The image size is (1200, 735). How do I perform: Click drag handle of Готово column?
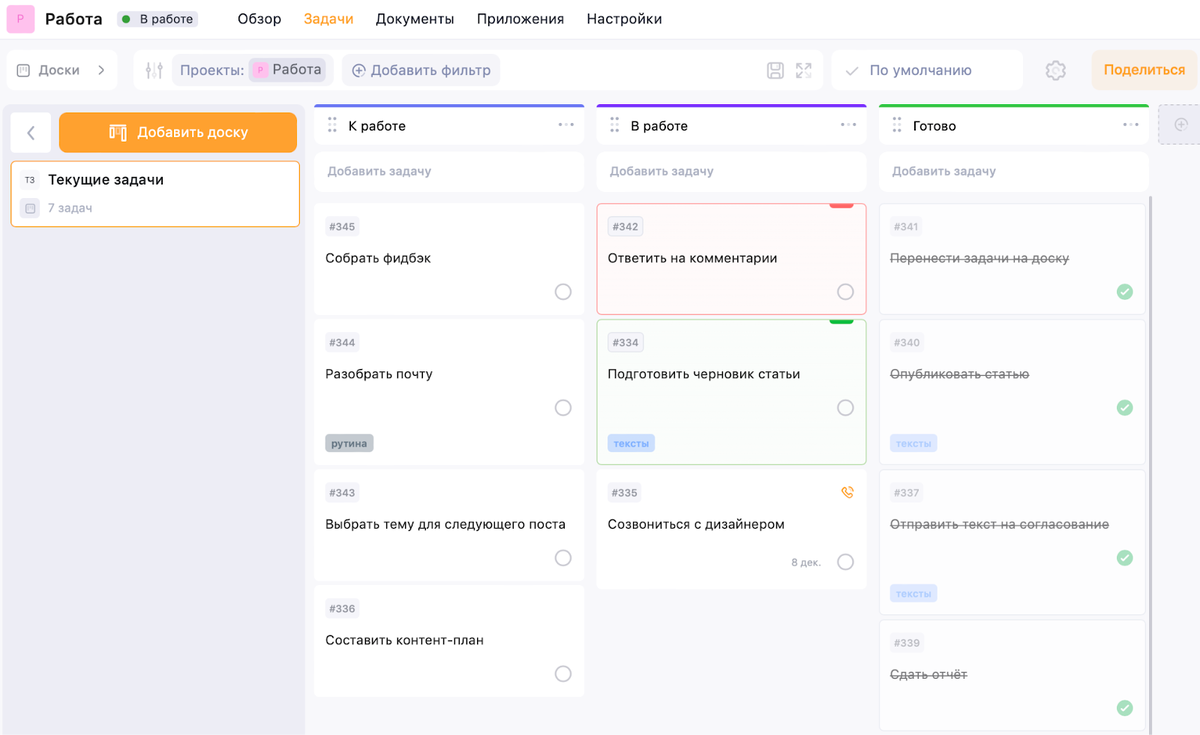(897, 125)
